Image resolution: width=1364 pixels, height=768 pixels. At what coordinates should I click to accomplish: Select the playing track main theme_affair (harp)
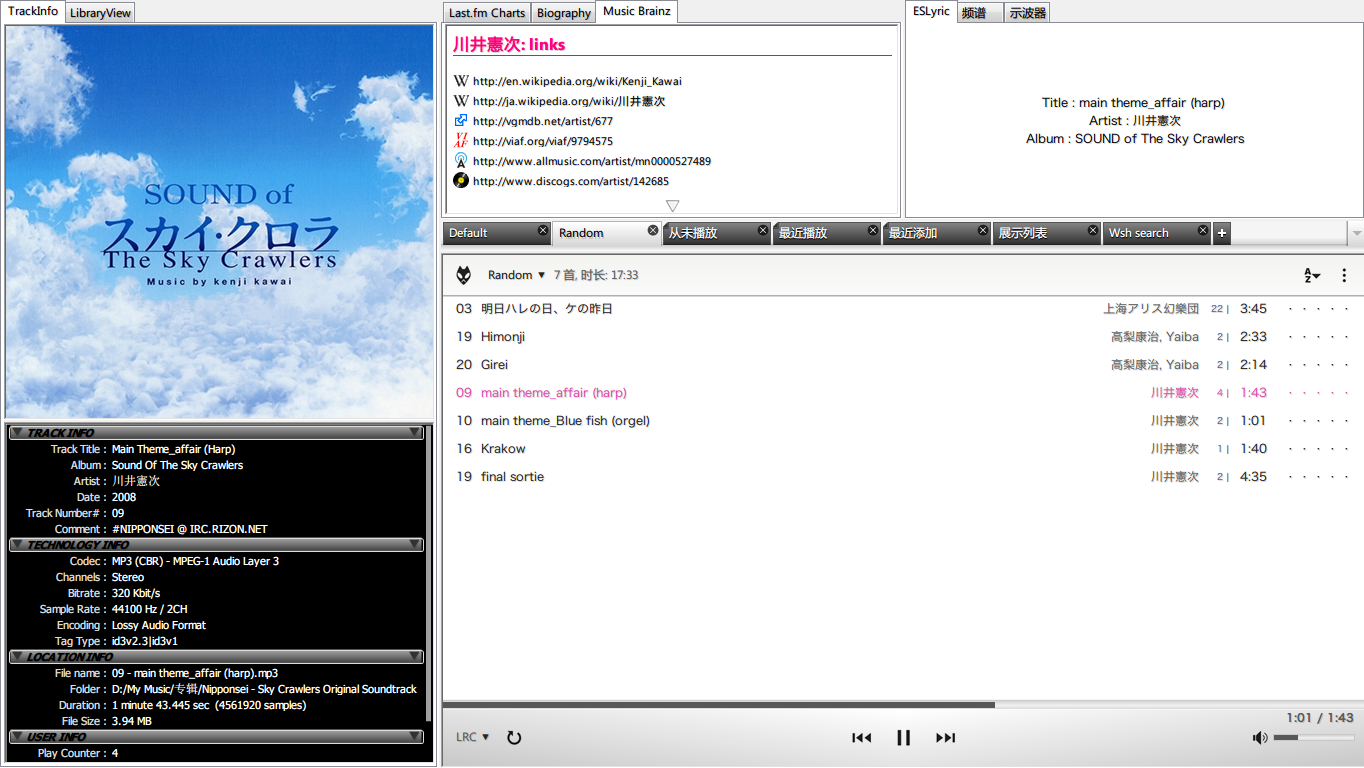903,393
